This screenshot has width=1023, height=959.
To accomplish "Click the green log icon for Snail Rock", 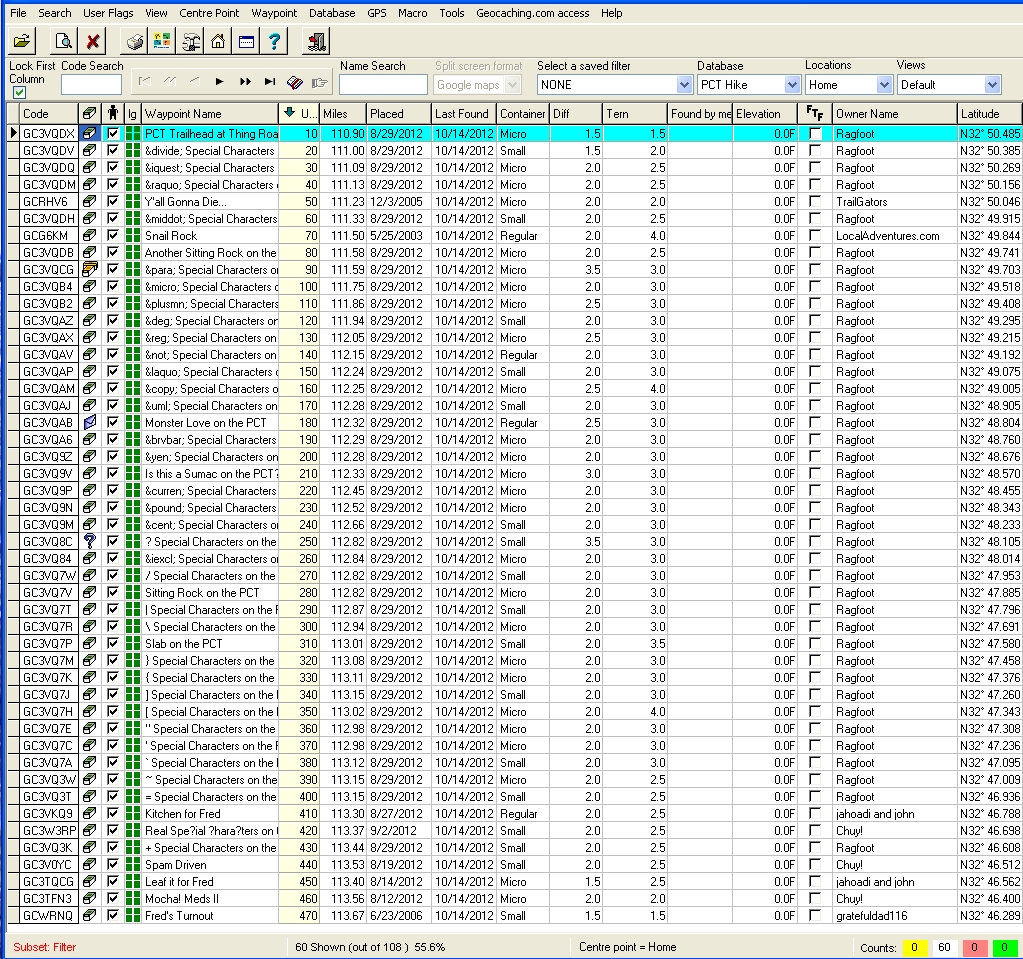I will (133, 236).
